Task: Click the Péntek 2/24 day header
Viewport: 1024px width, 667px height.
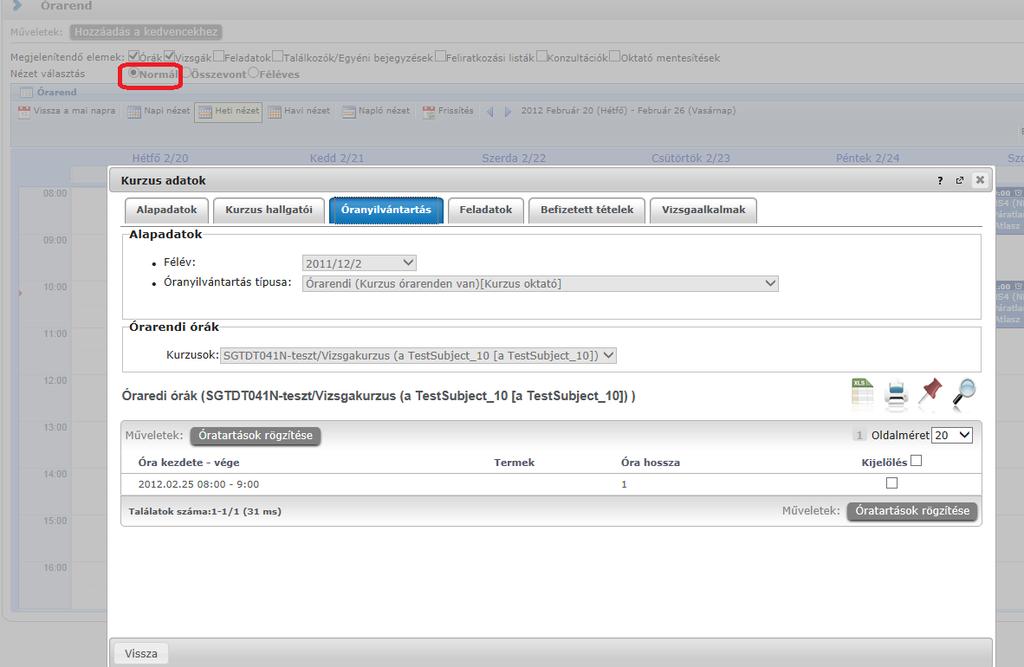Action: click(867, 158)
